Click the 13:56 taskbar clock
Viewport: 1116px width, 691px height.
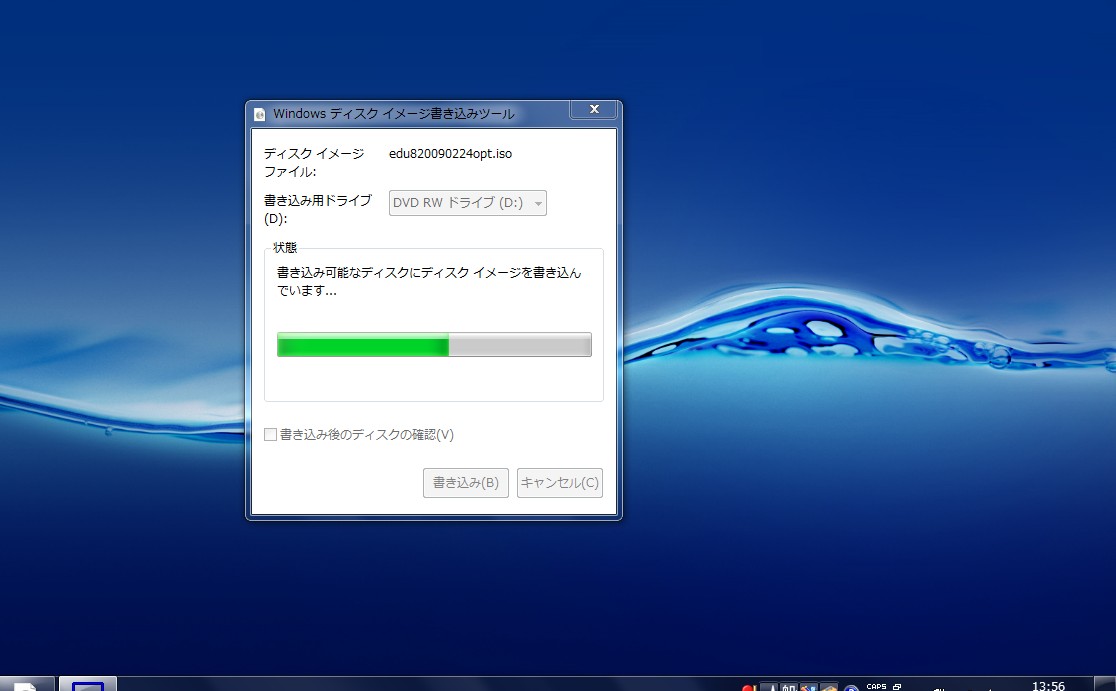pyautogui.click(x=1048, y=685)
